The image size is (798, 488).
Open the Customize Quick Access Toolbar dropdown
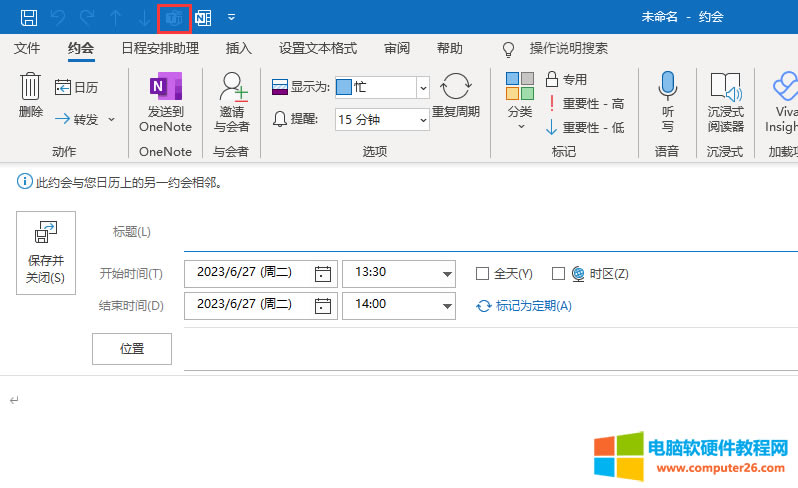click(x=232, y=17)
